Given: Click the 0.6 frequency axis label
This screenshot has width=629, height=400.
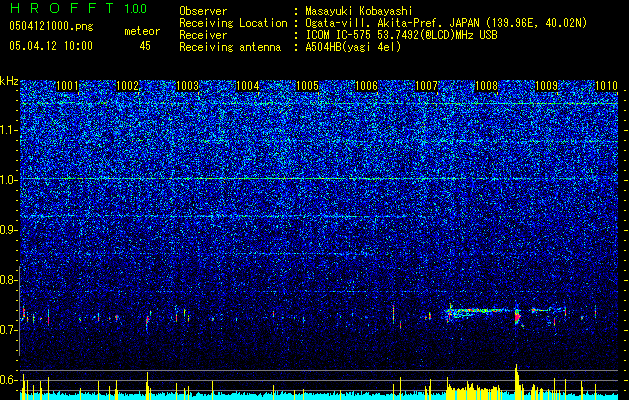Looking at the screenshot, I should tap(9, 380).
